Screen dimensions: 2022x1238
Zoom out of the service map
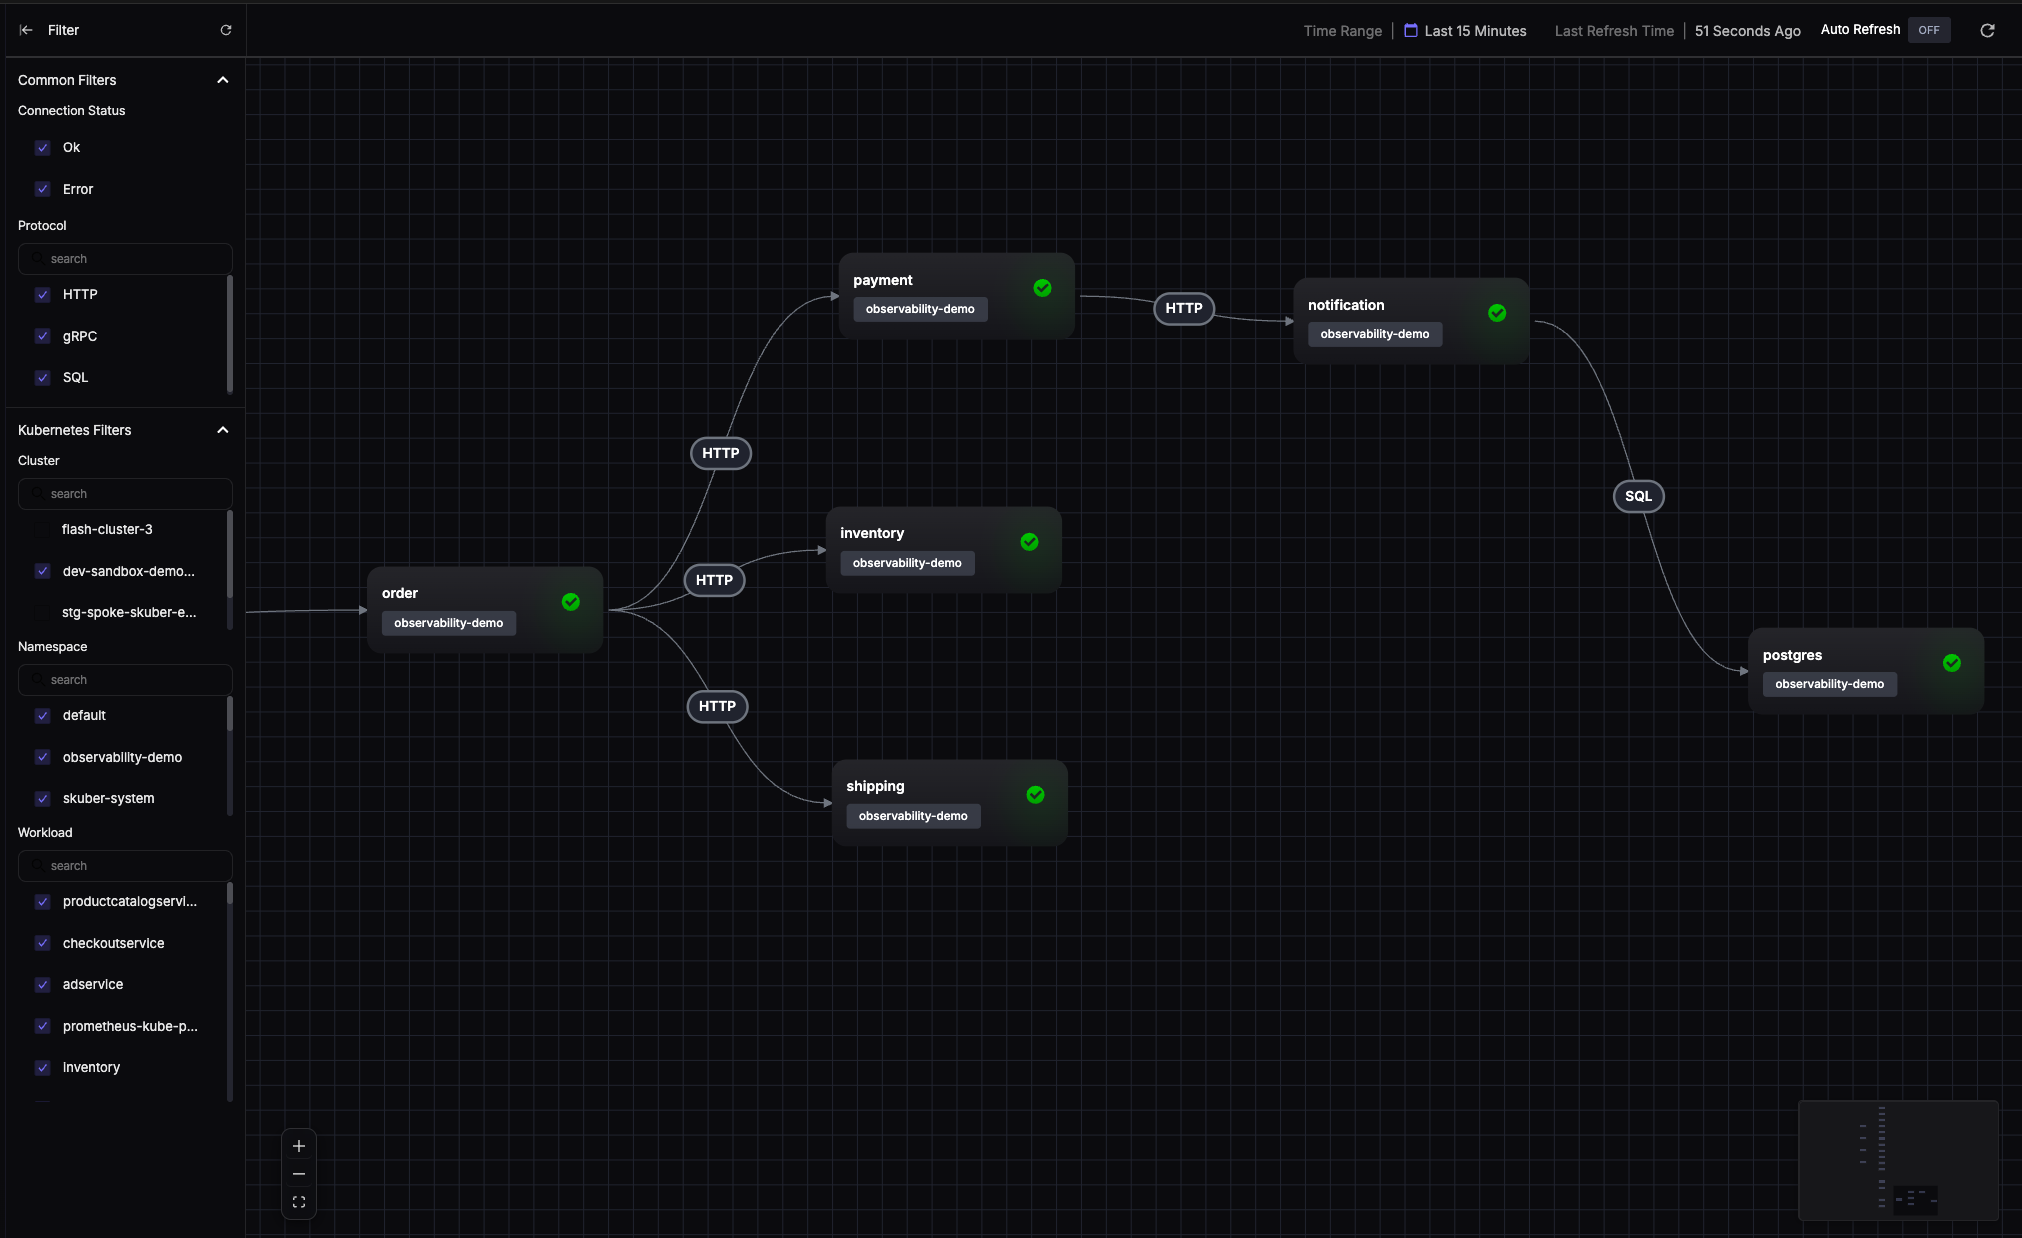[298, 1174]
